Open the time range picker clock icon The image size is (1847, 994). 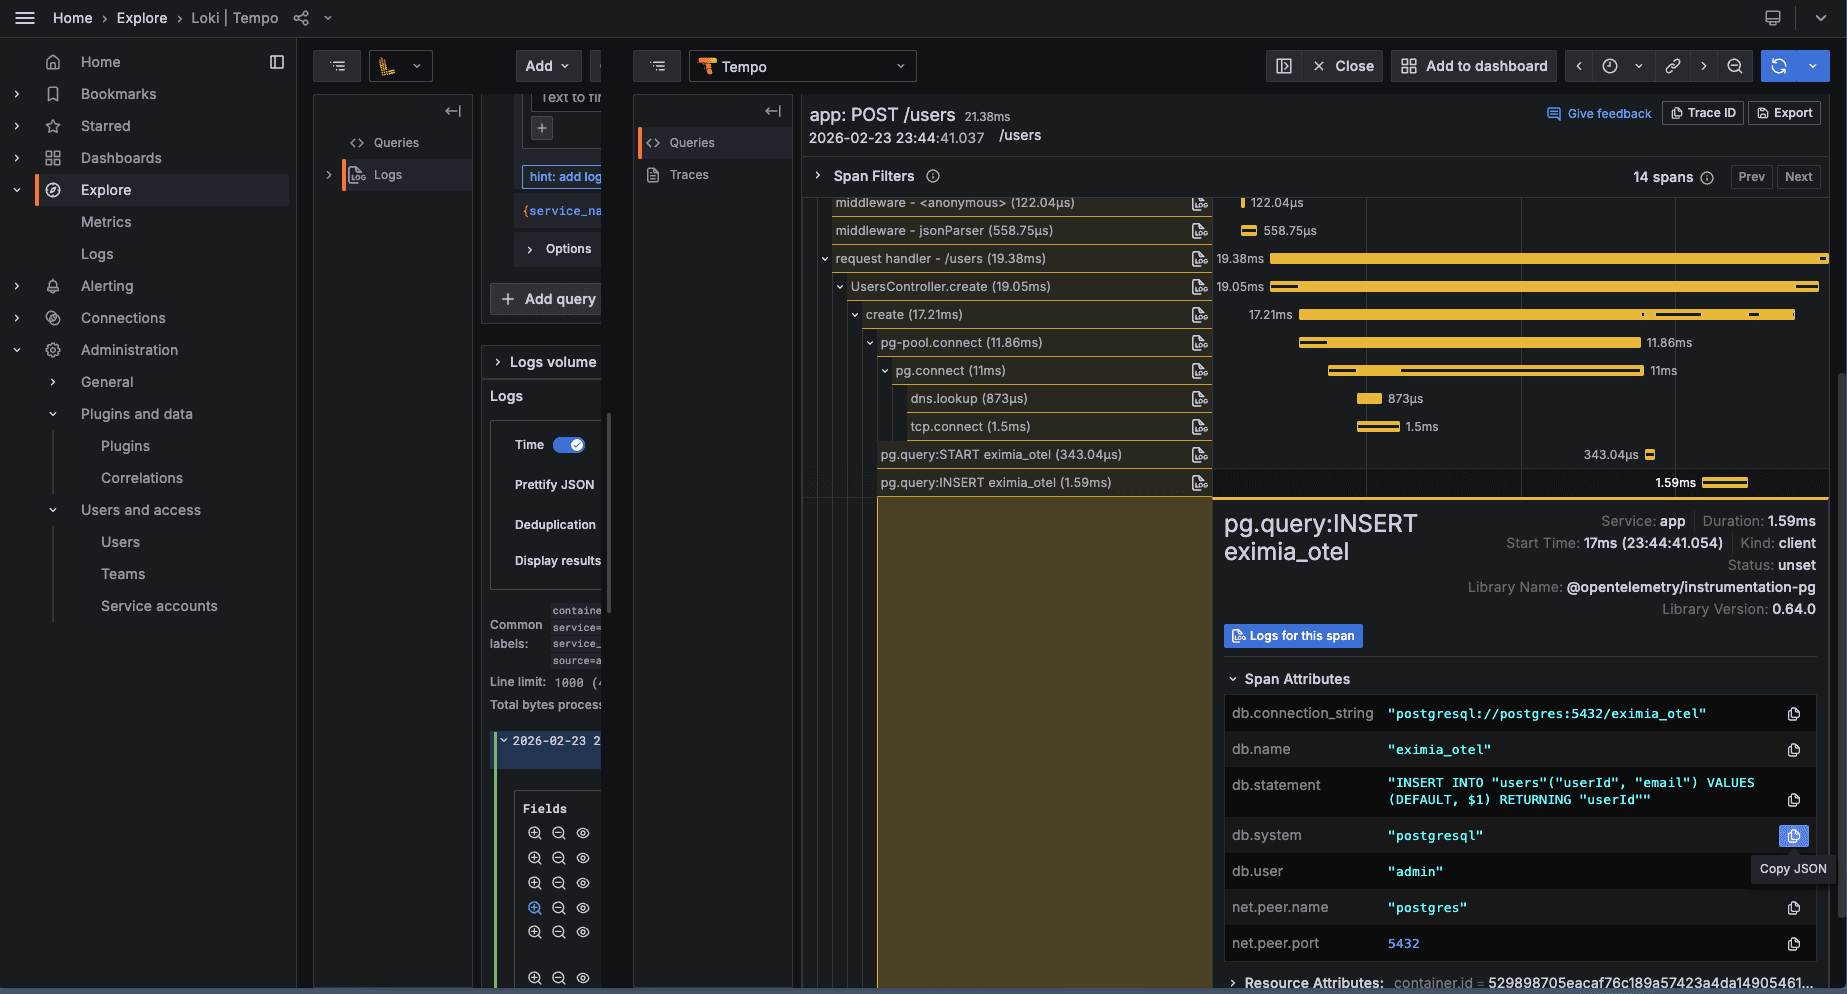point(1610,66)
